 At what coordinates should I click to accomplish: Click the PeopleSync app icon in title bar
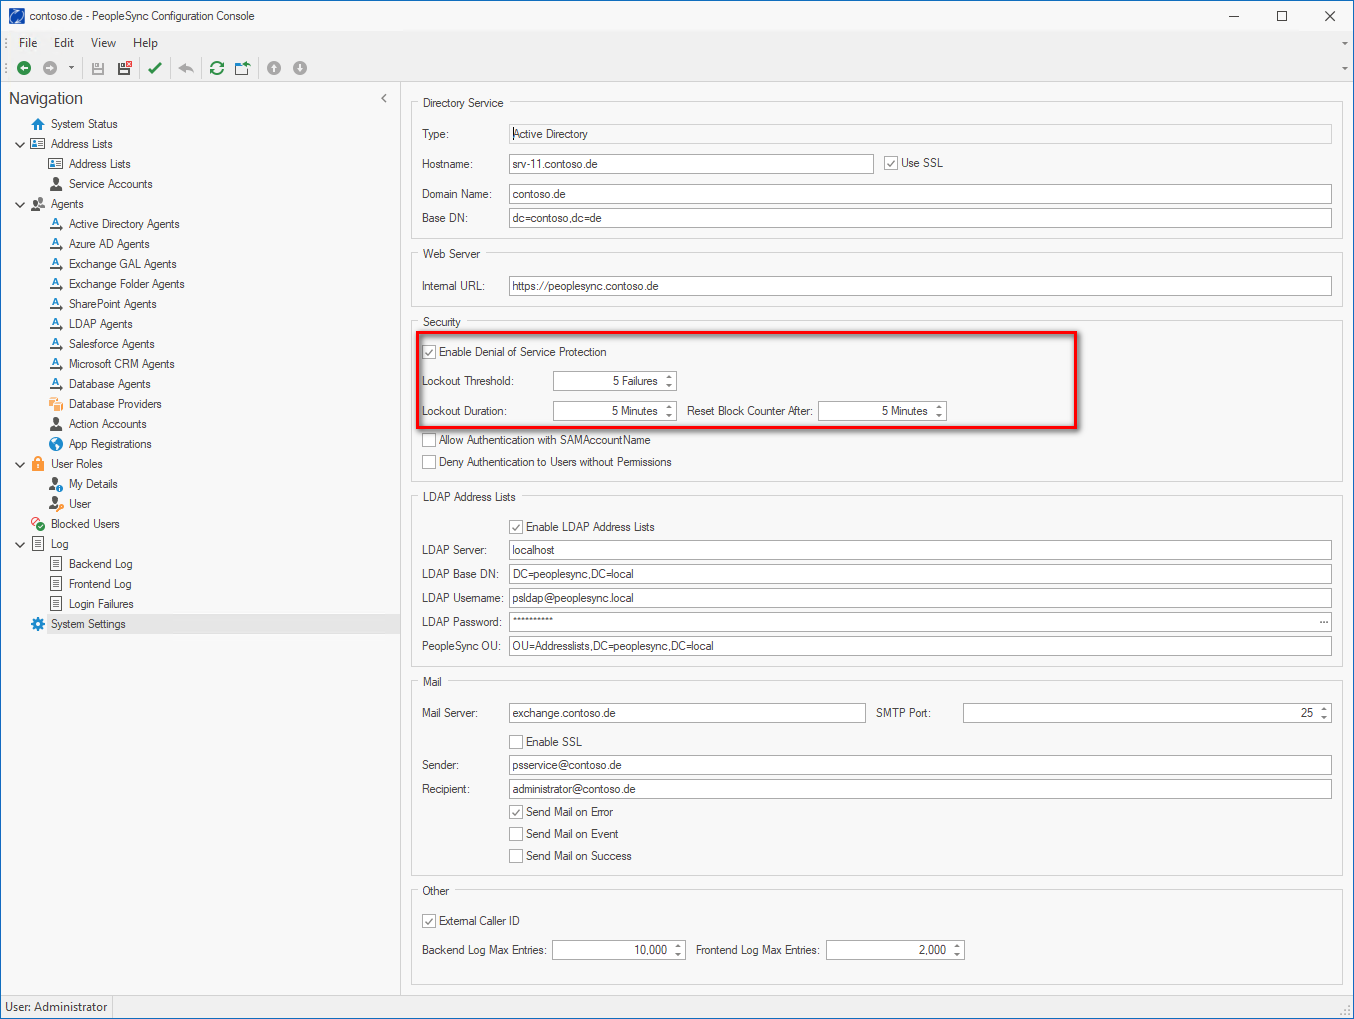pyautogui.click(x=17, y=16)
